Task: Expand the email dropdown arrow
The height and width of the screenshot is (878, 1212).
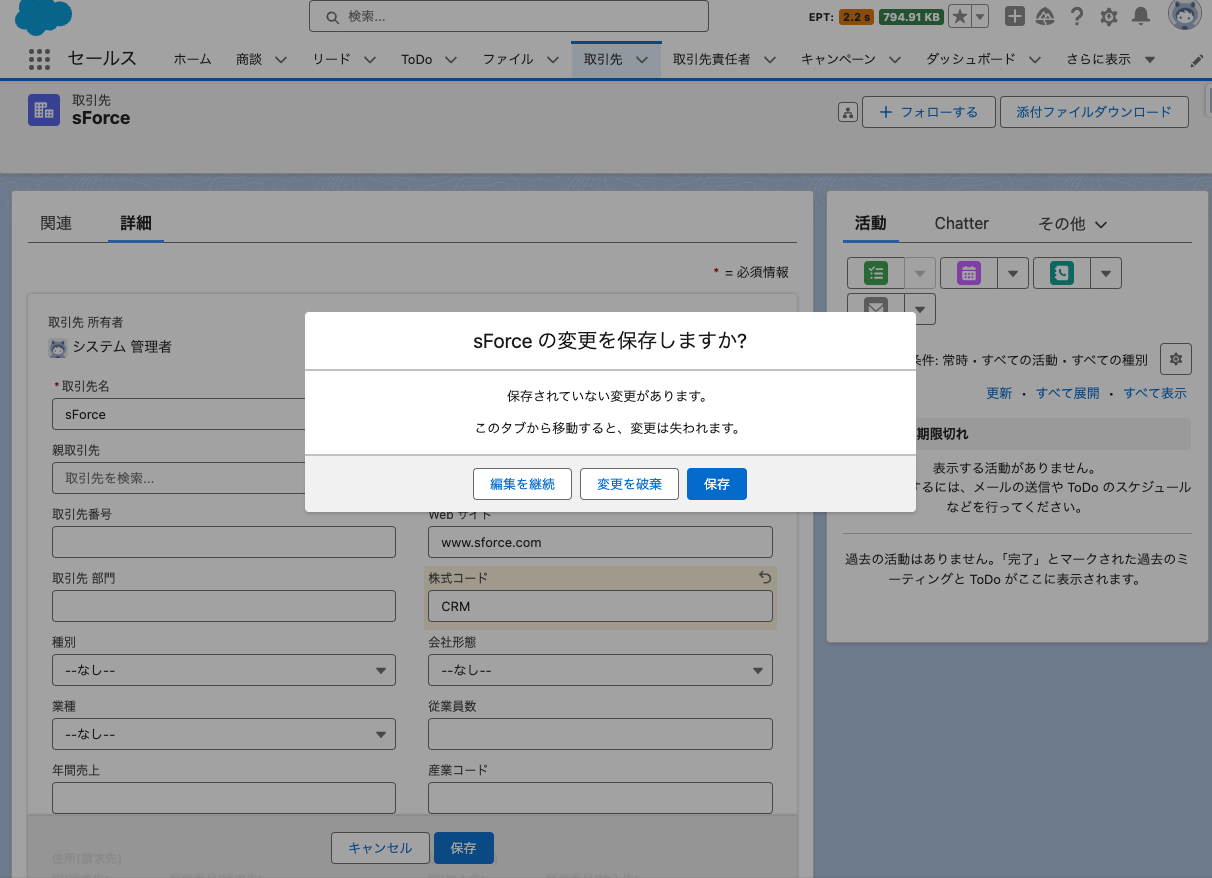Action: pos(920,308)
